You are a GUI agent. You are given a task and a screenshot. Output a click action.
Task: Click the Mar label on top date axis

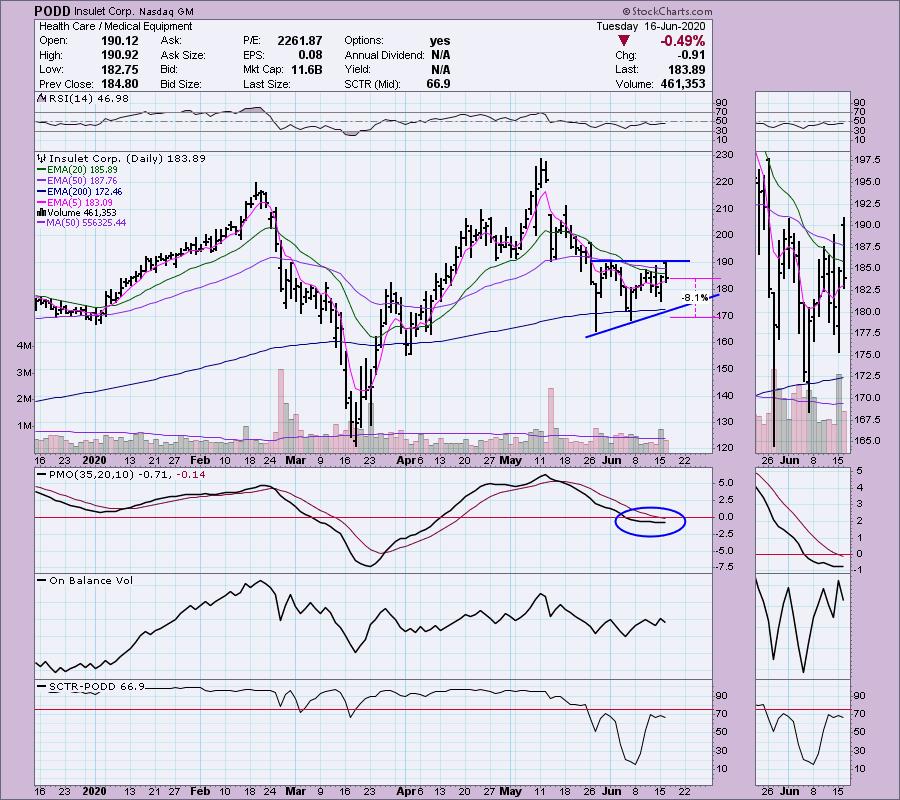(296, 460)
